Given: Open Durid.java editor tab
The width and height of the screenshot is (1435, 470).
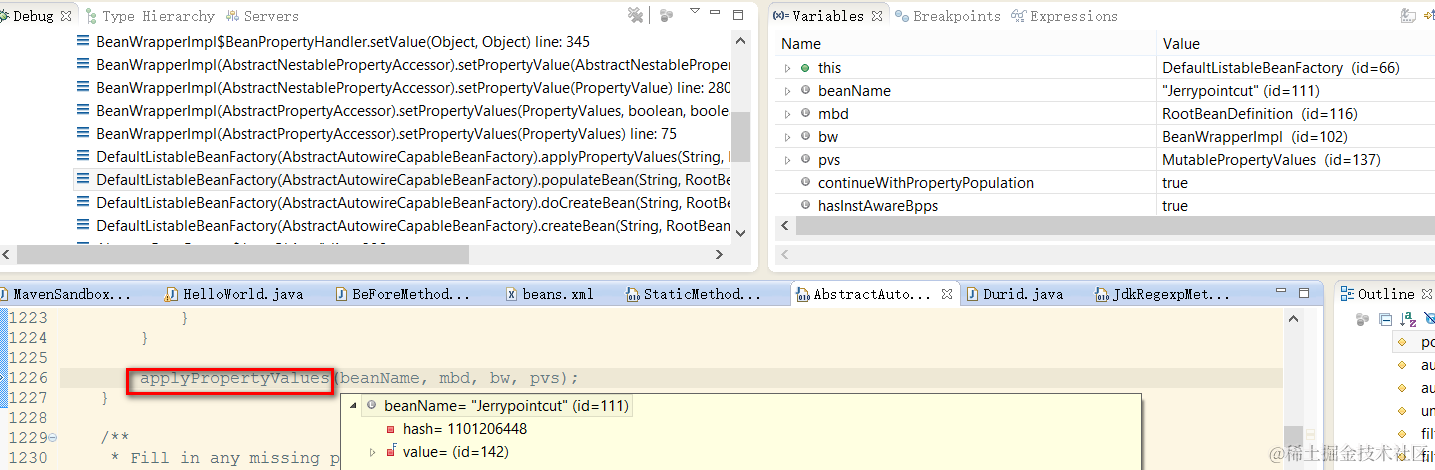Looking at the screenshot, I should [1014, 294].
